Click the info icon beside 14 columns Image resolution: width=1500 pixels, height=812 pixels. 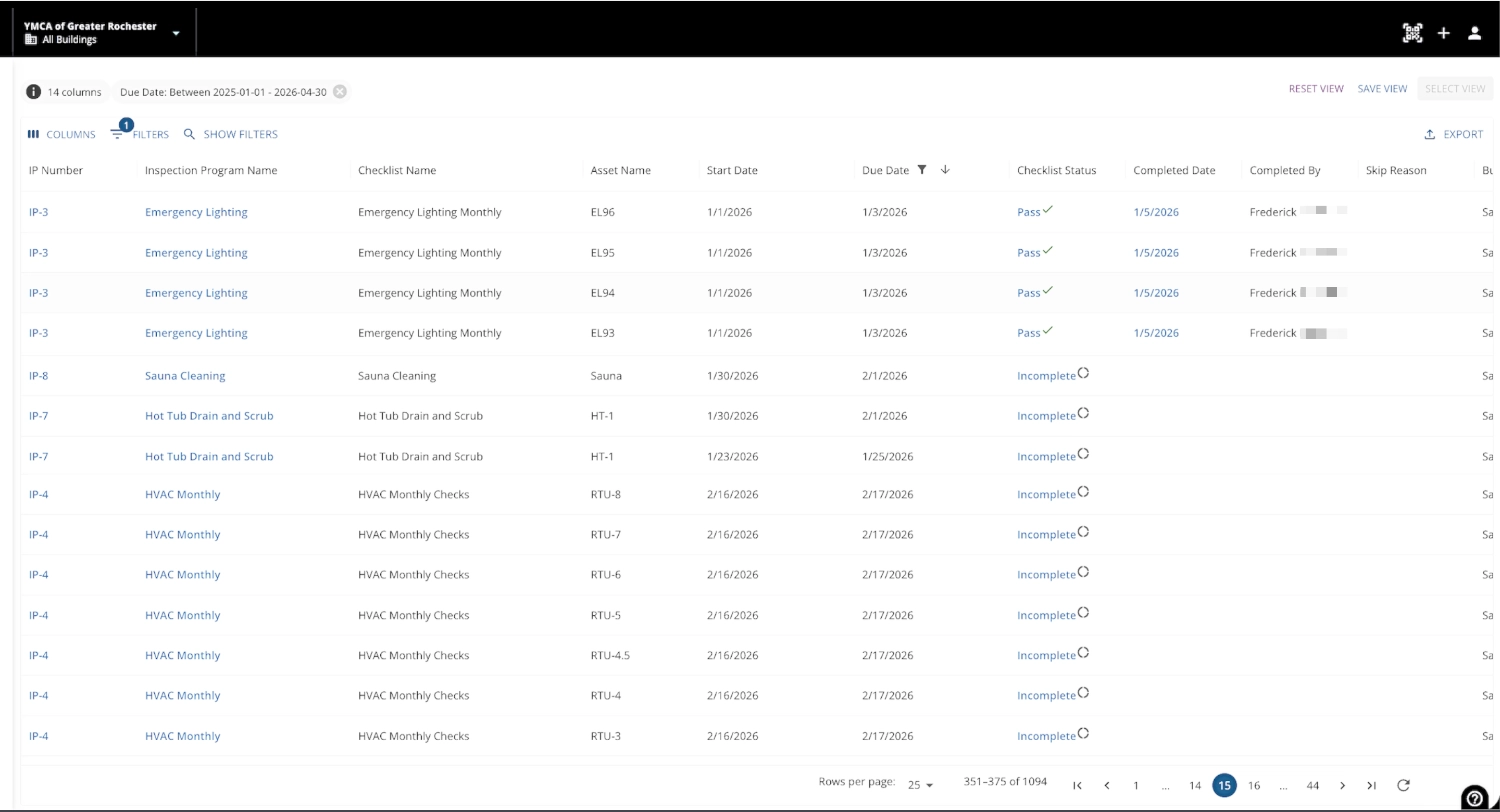tap(33, 92)
